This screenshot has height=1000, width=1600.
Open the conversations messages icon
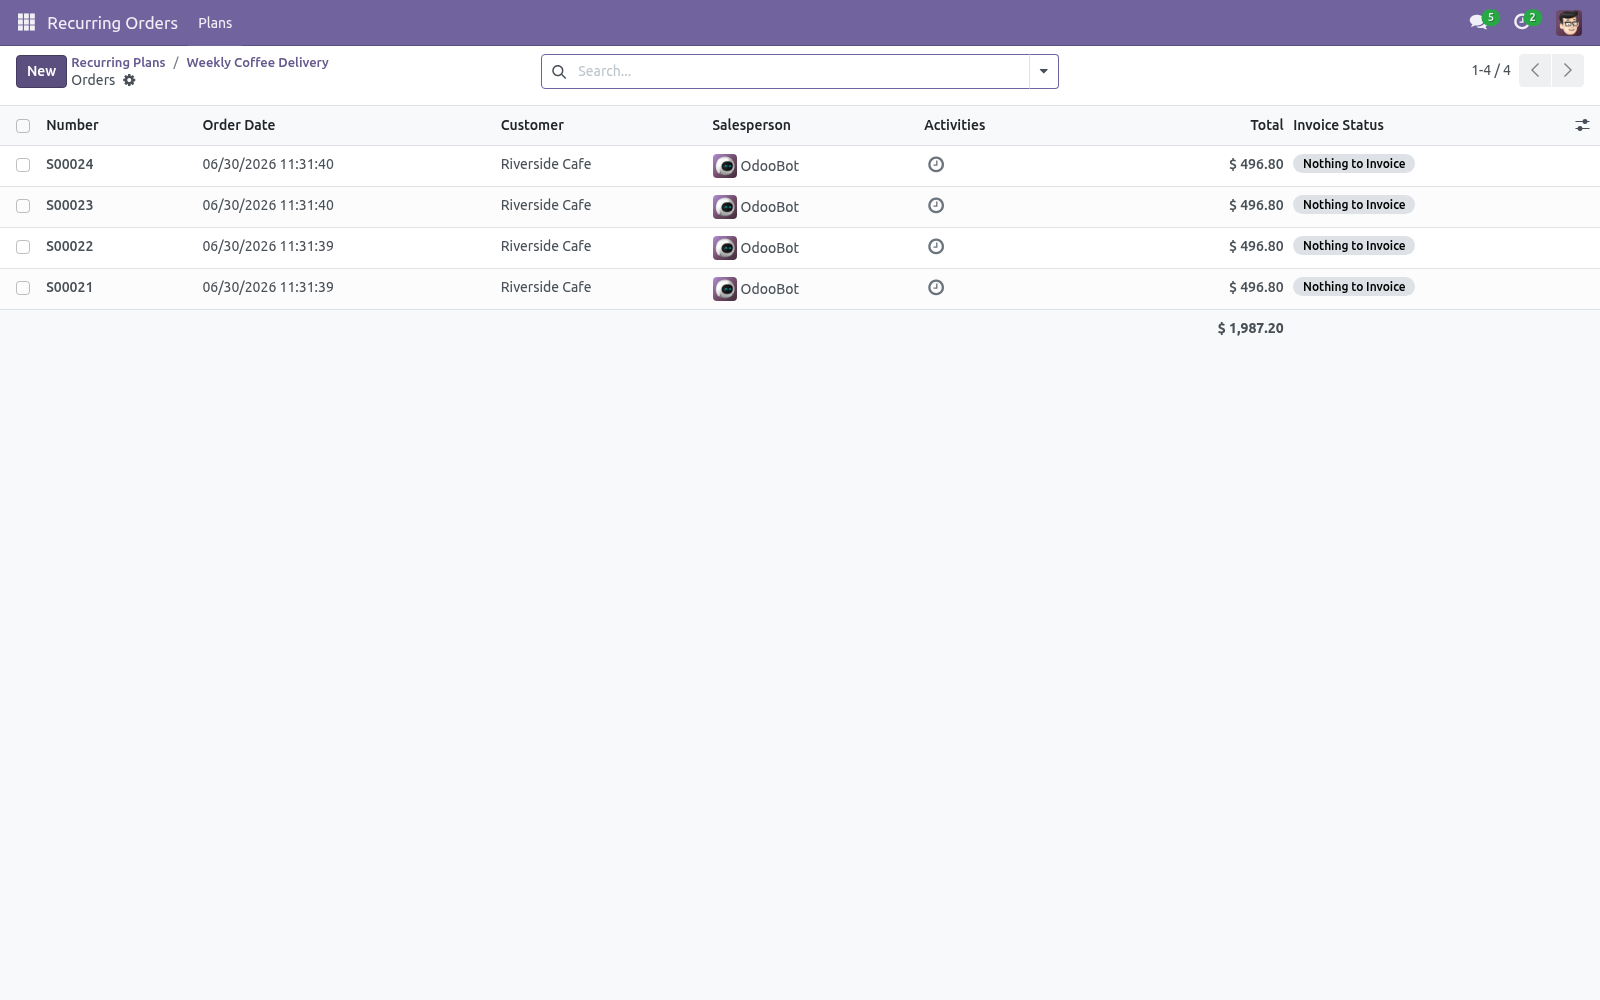(1478, 22)
